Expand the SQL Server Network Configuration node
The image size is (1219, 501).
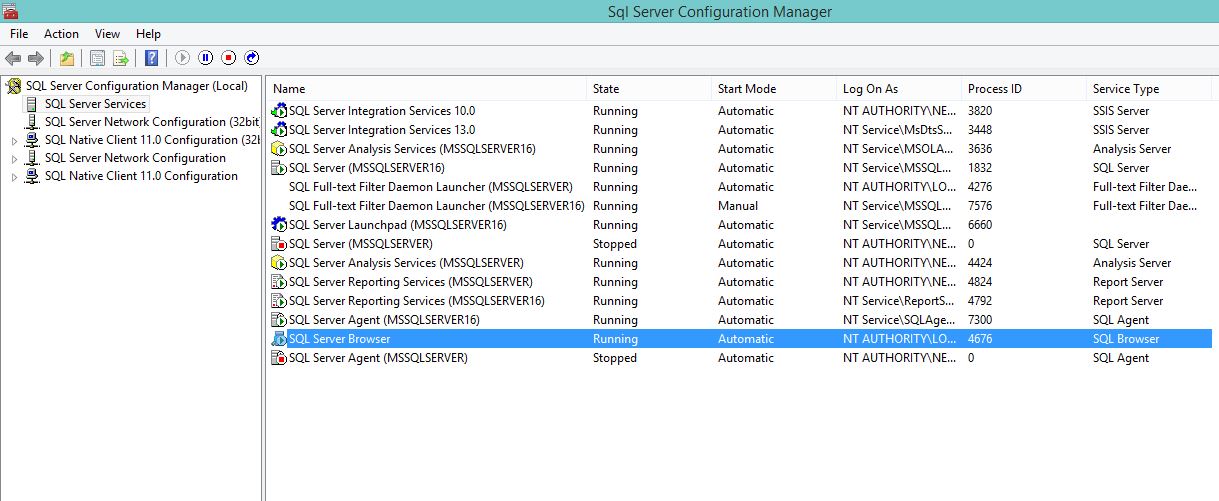click(14, 158)
